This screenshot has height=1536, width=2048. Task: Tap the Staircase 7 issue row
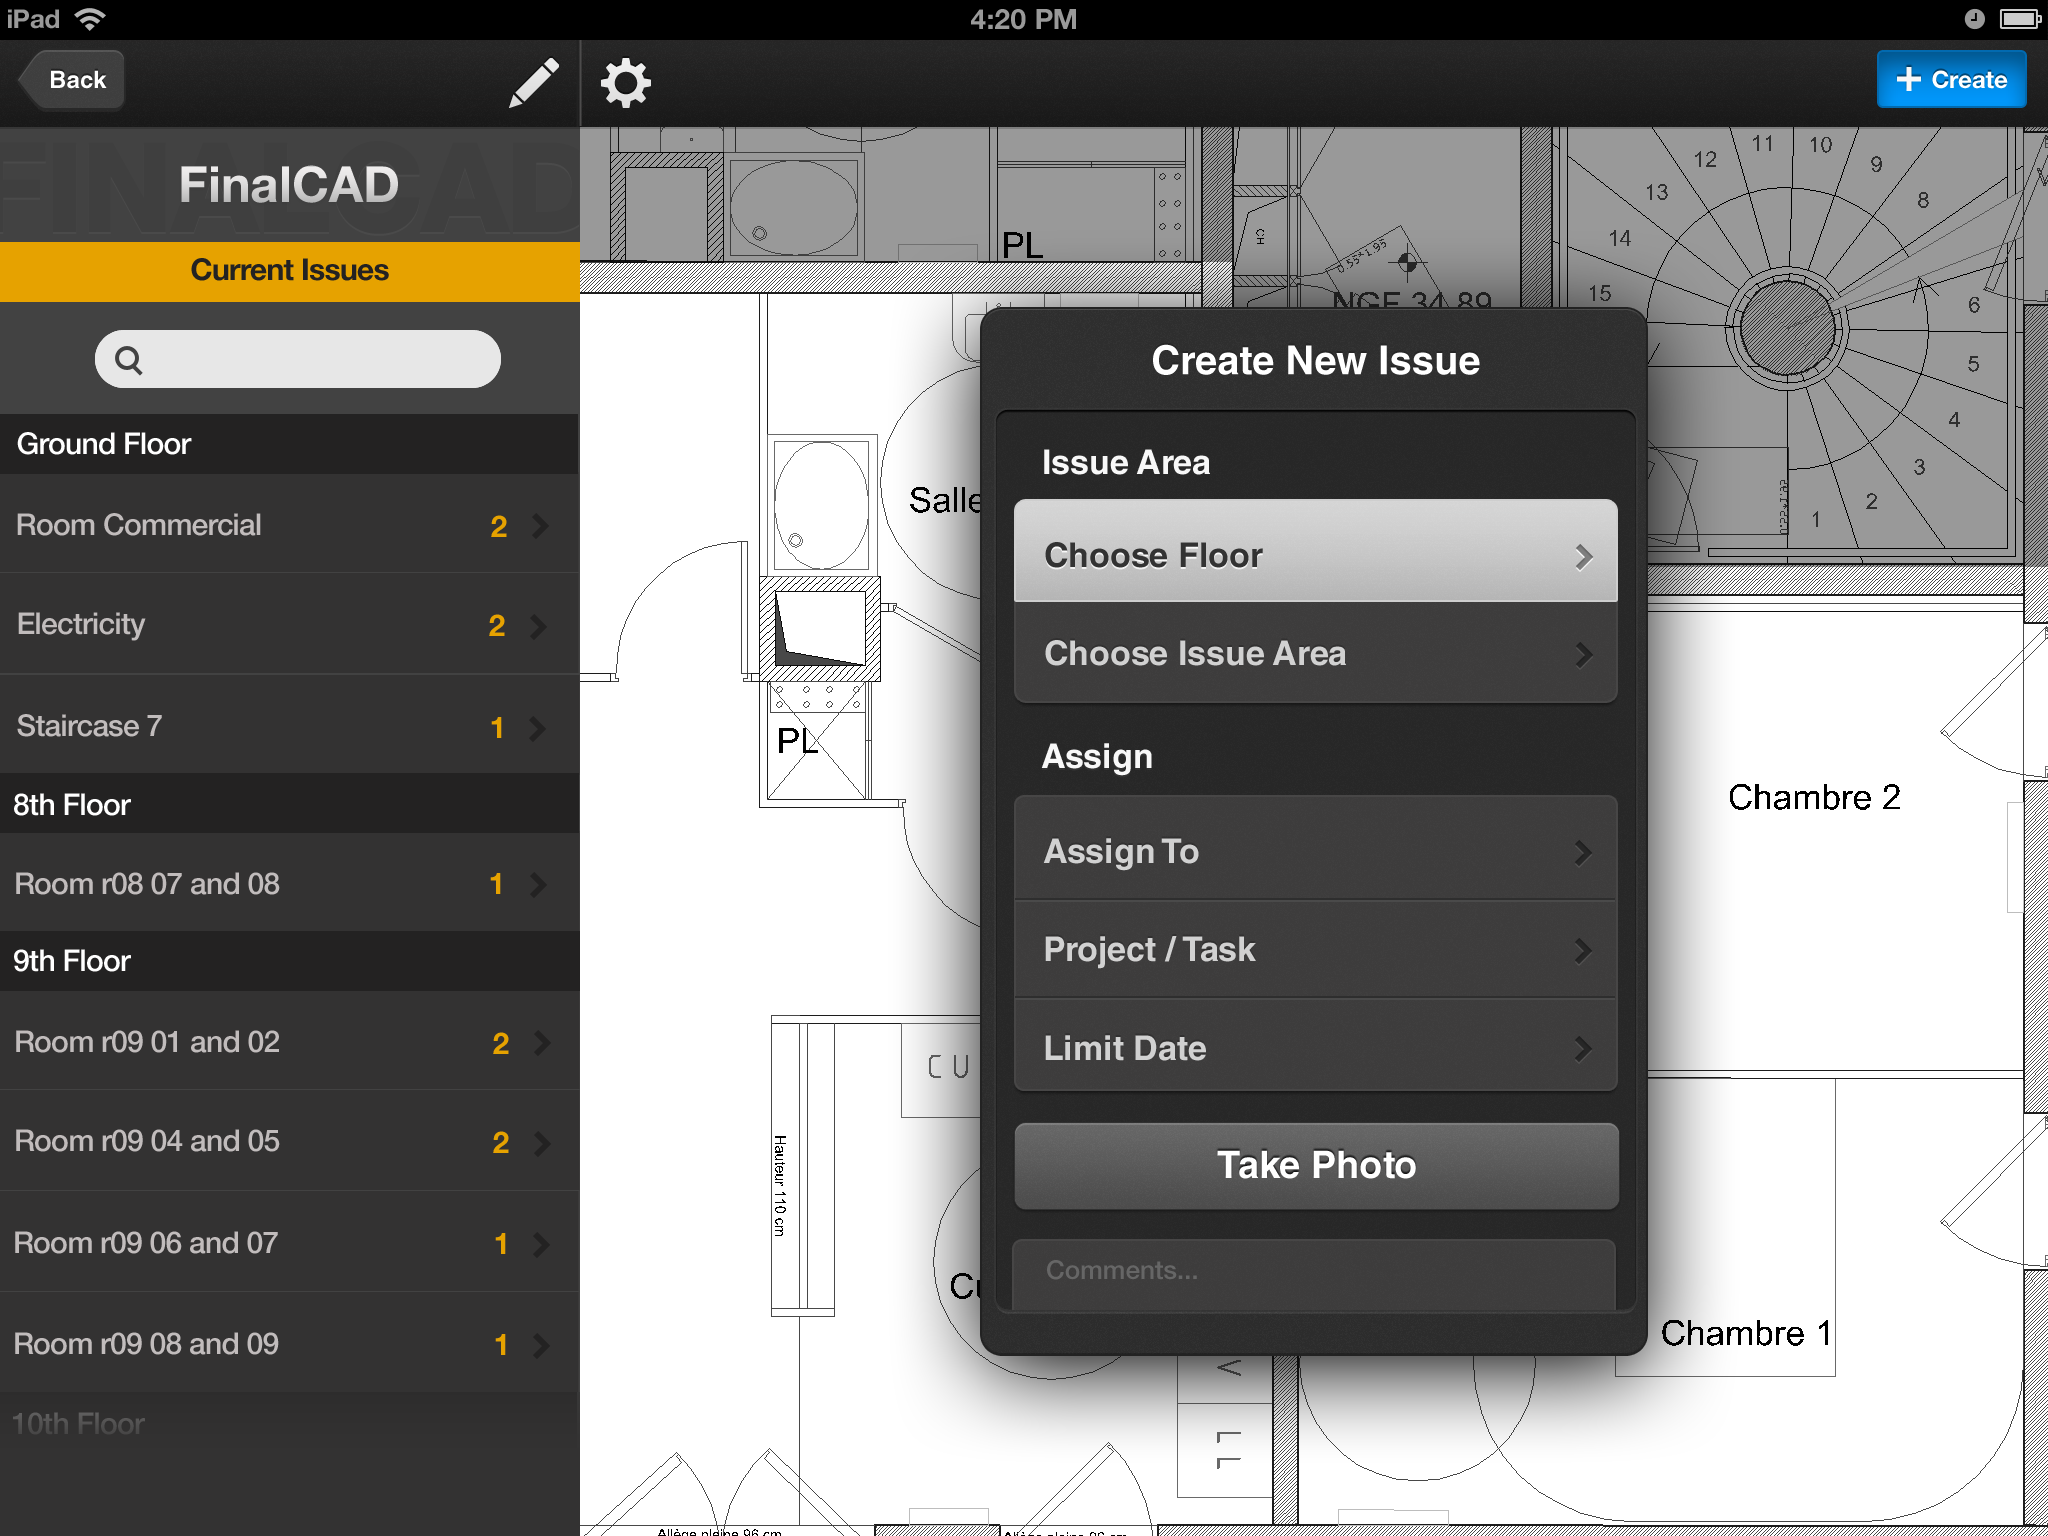[290, 723]
